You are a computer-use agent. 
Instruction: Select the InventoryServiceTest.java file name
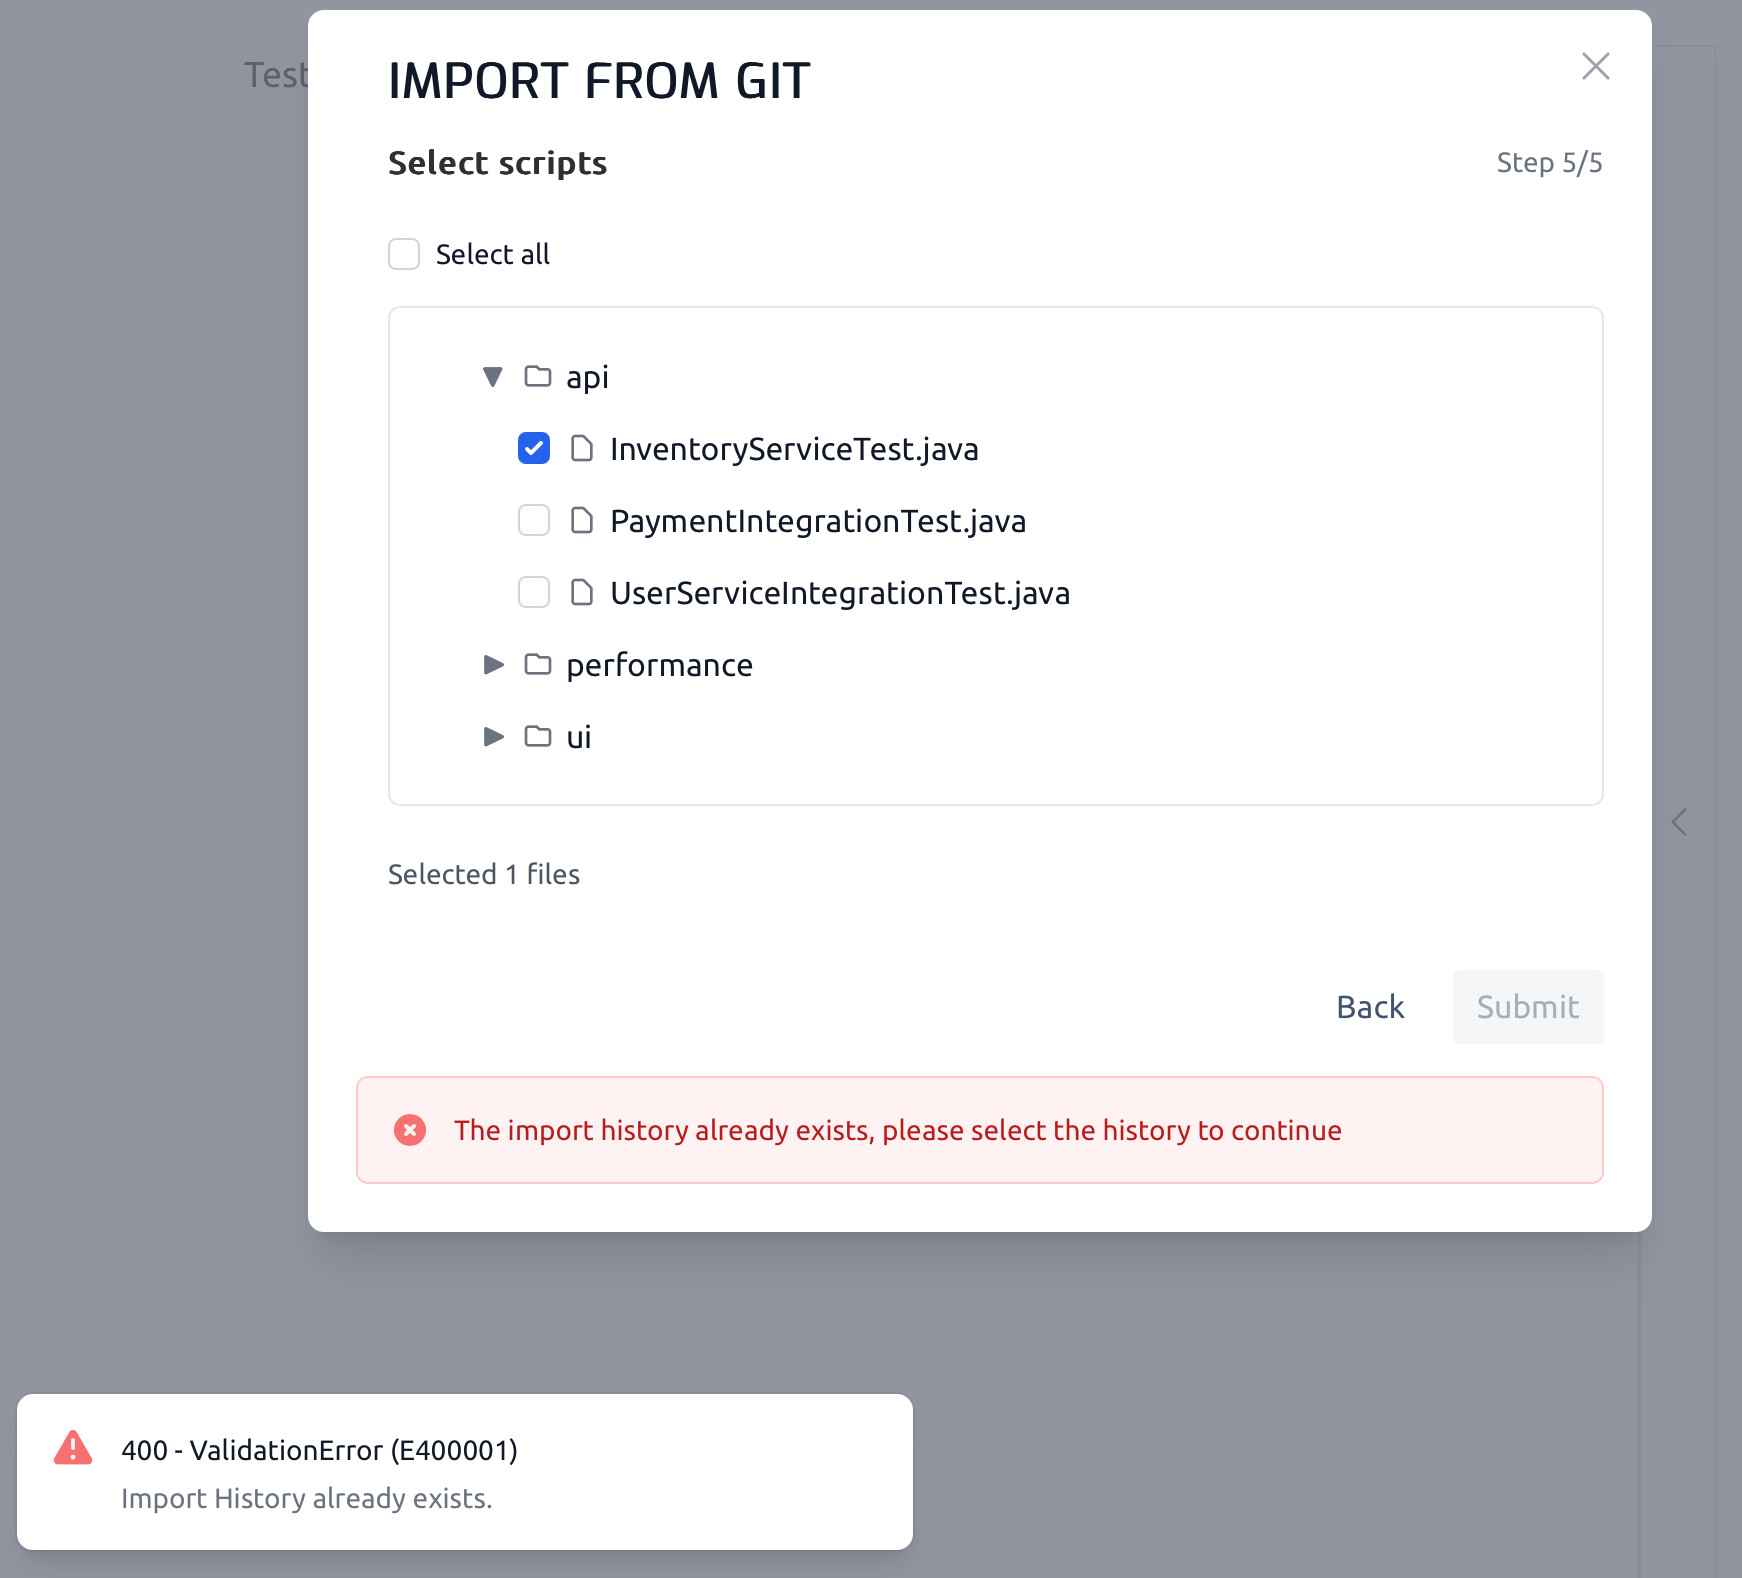pyautogui.click(x=794, y=449)
